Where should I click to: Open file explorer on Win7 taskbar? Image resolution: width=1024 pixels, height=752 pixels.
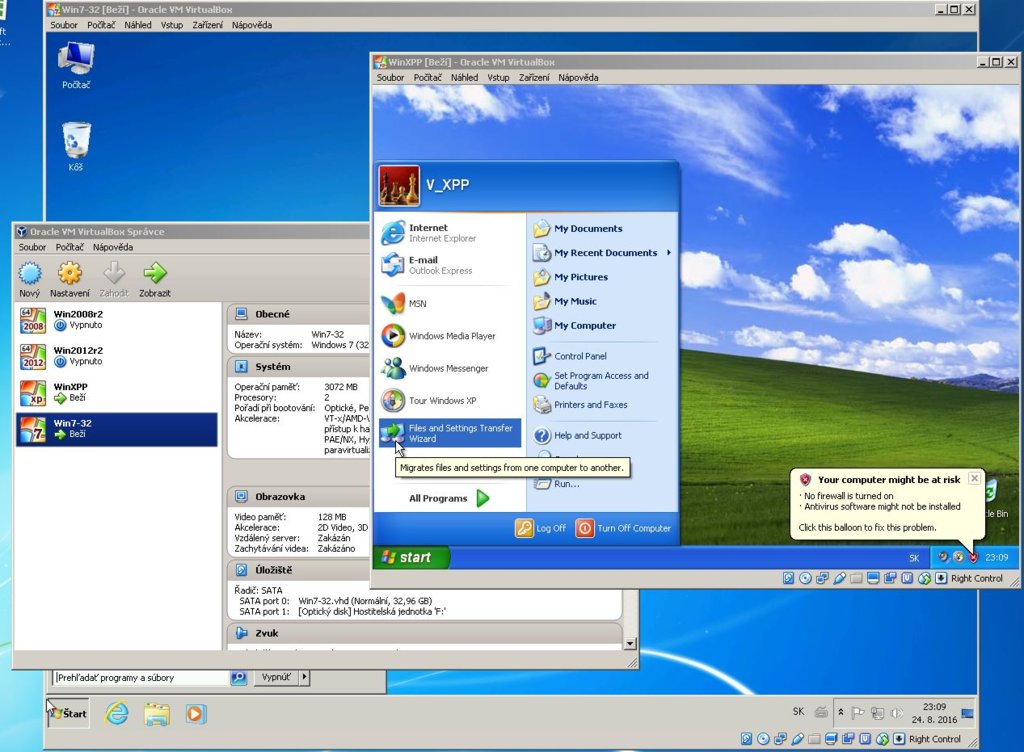(x=157, y=713)
